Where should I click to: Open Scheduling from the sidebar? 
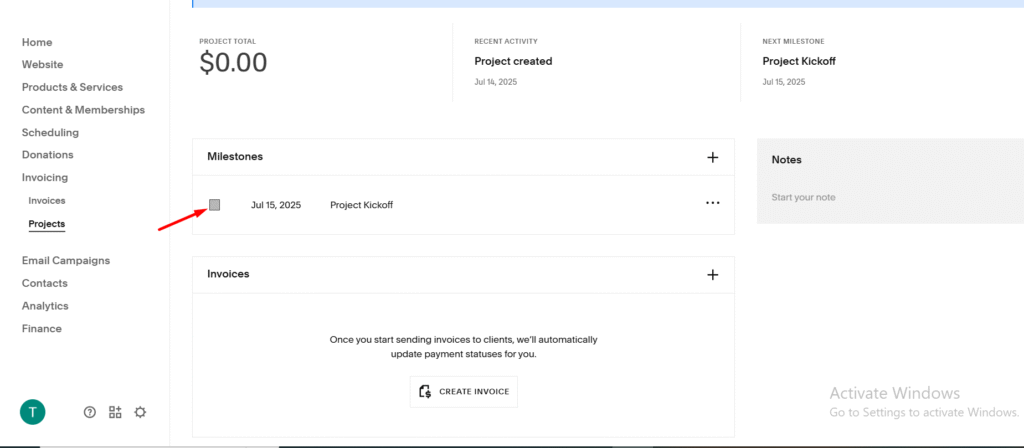coord(50,132)
